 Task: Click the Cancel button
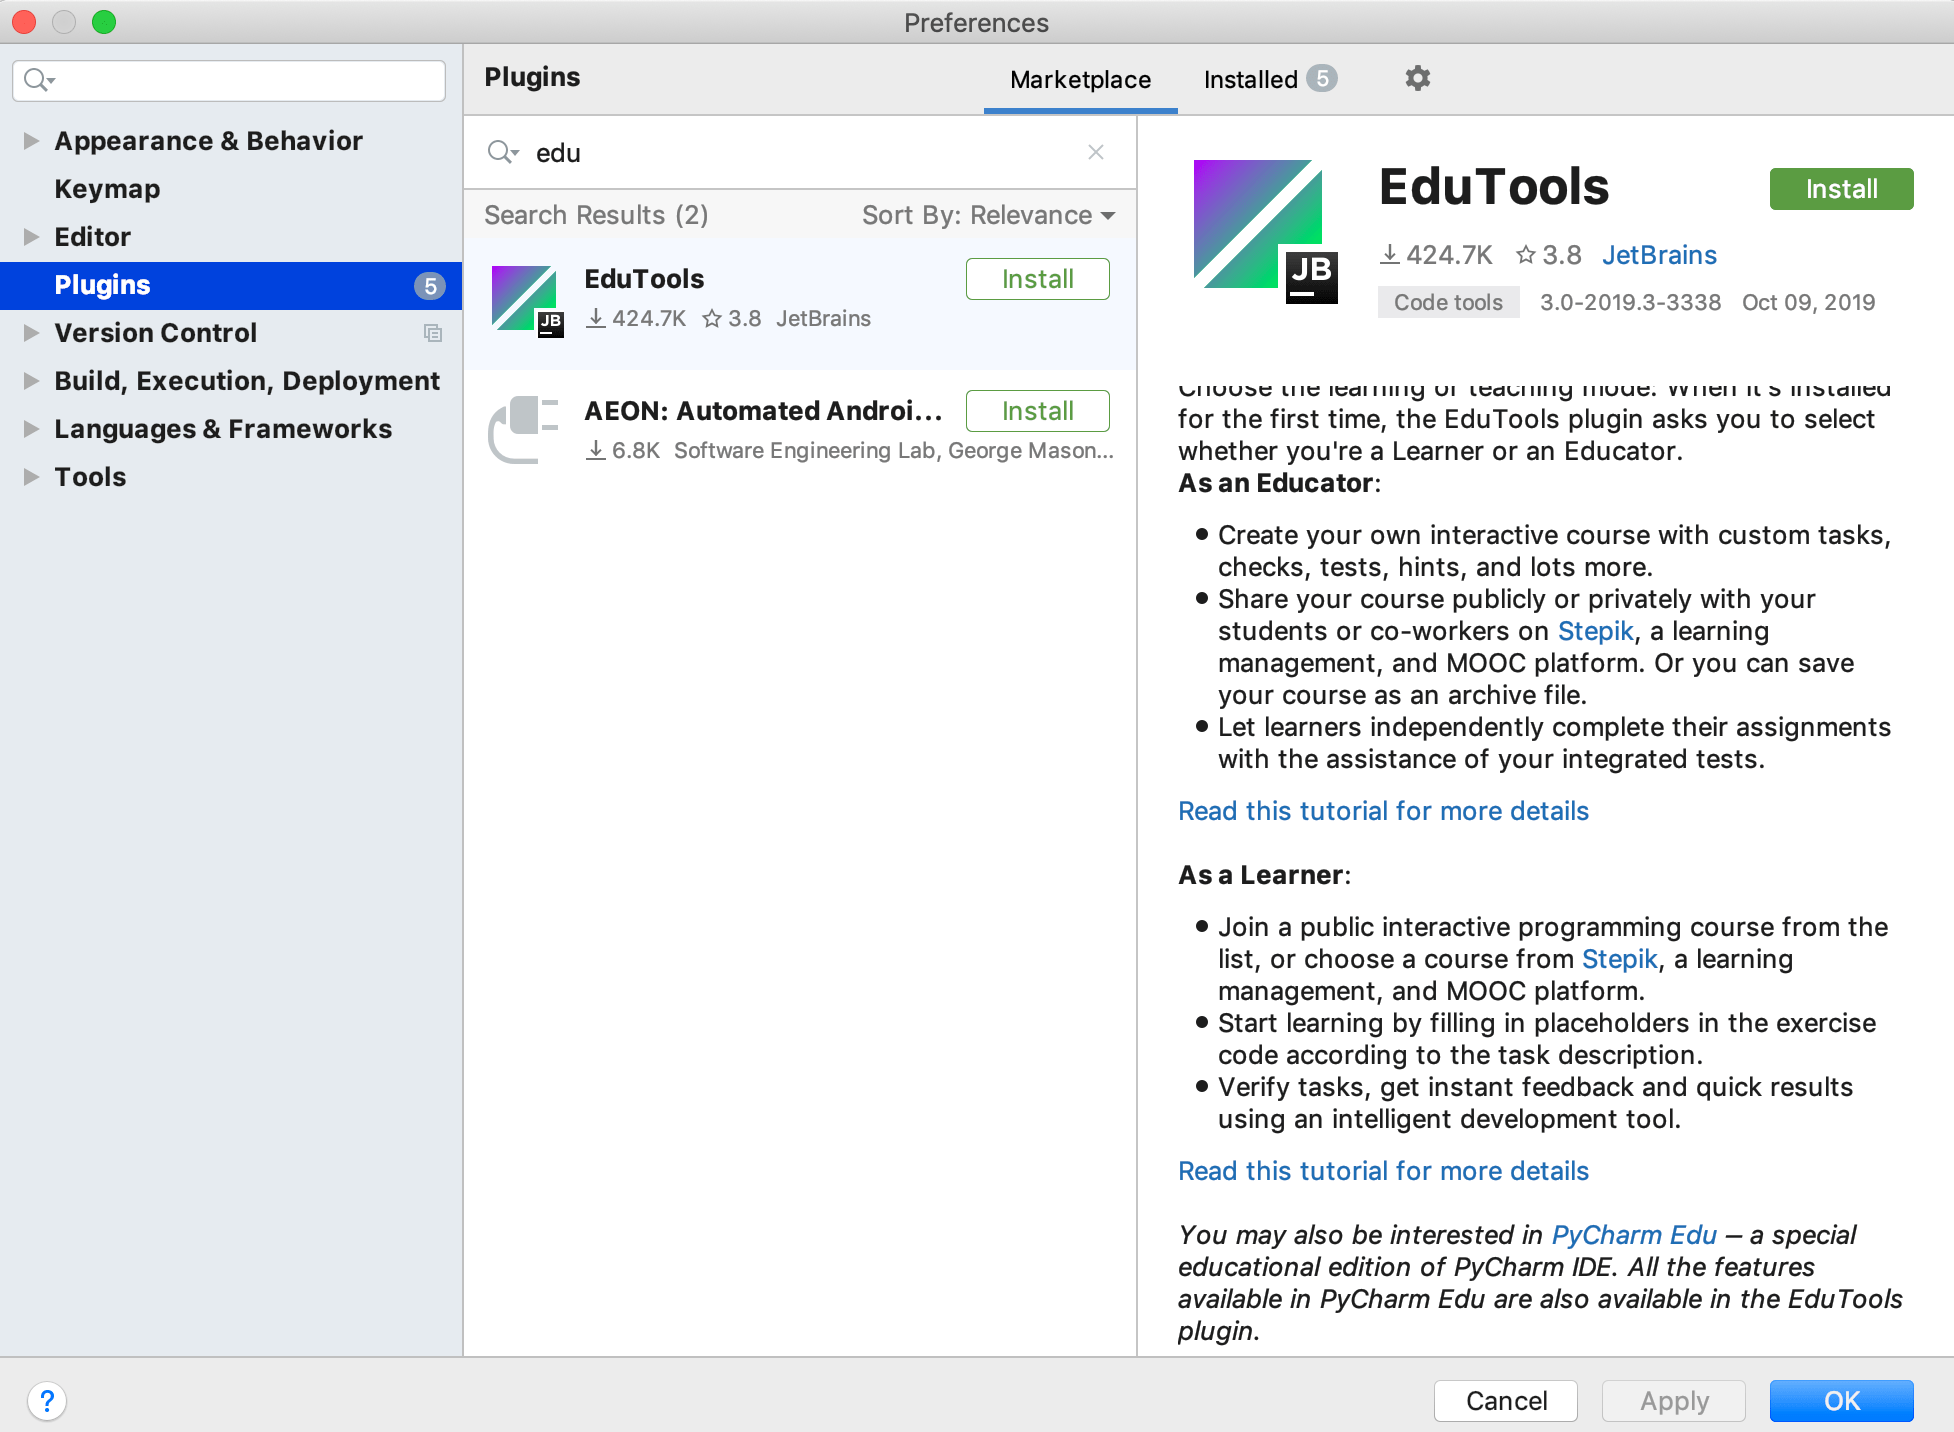coord(1506,1401)
